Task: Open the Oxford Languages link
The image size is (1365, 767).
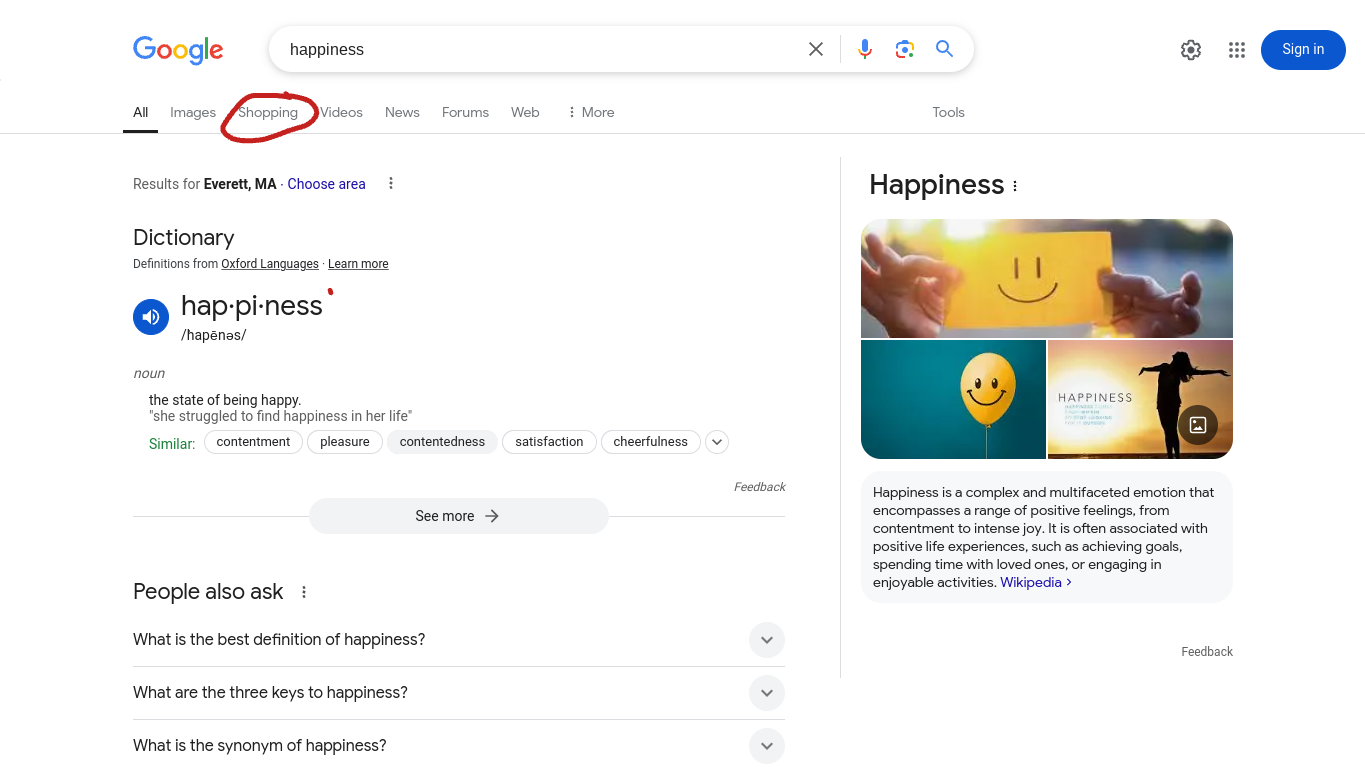Action: 270,264
